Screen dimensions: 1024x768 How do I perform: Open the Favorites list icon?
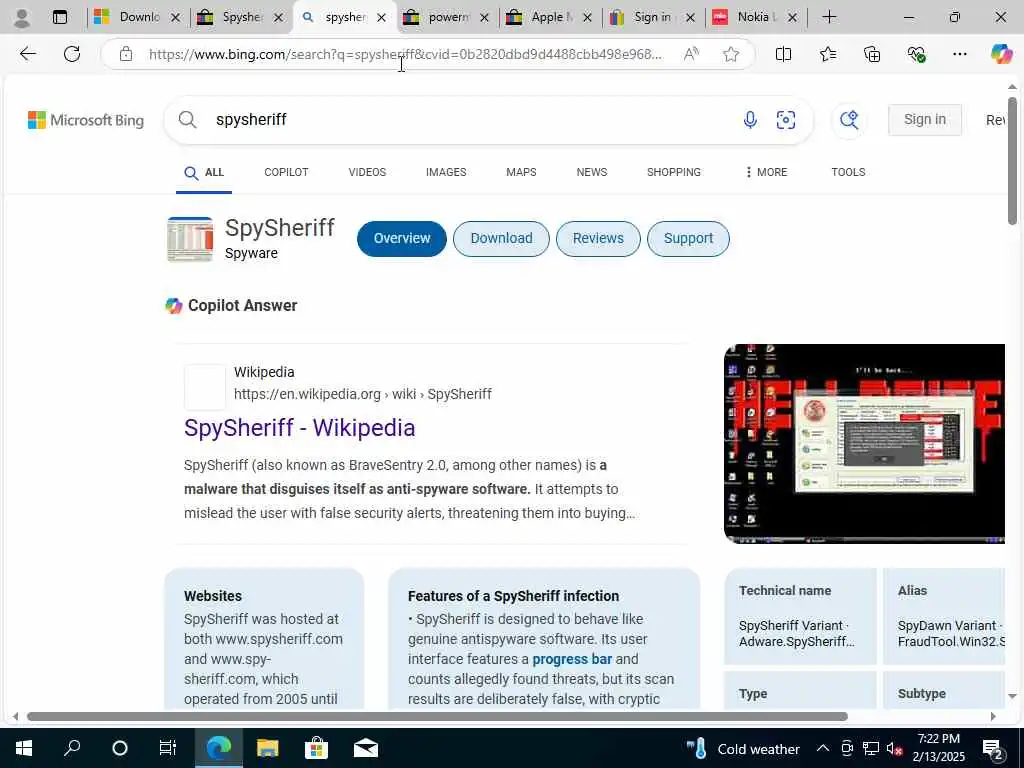point(827,54)
